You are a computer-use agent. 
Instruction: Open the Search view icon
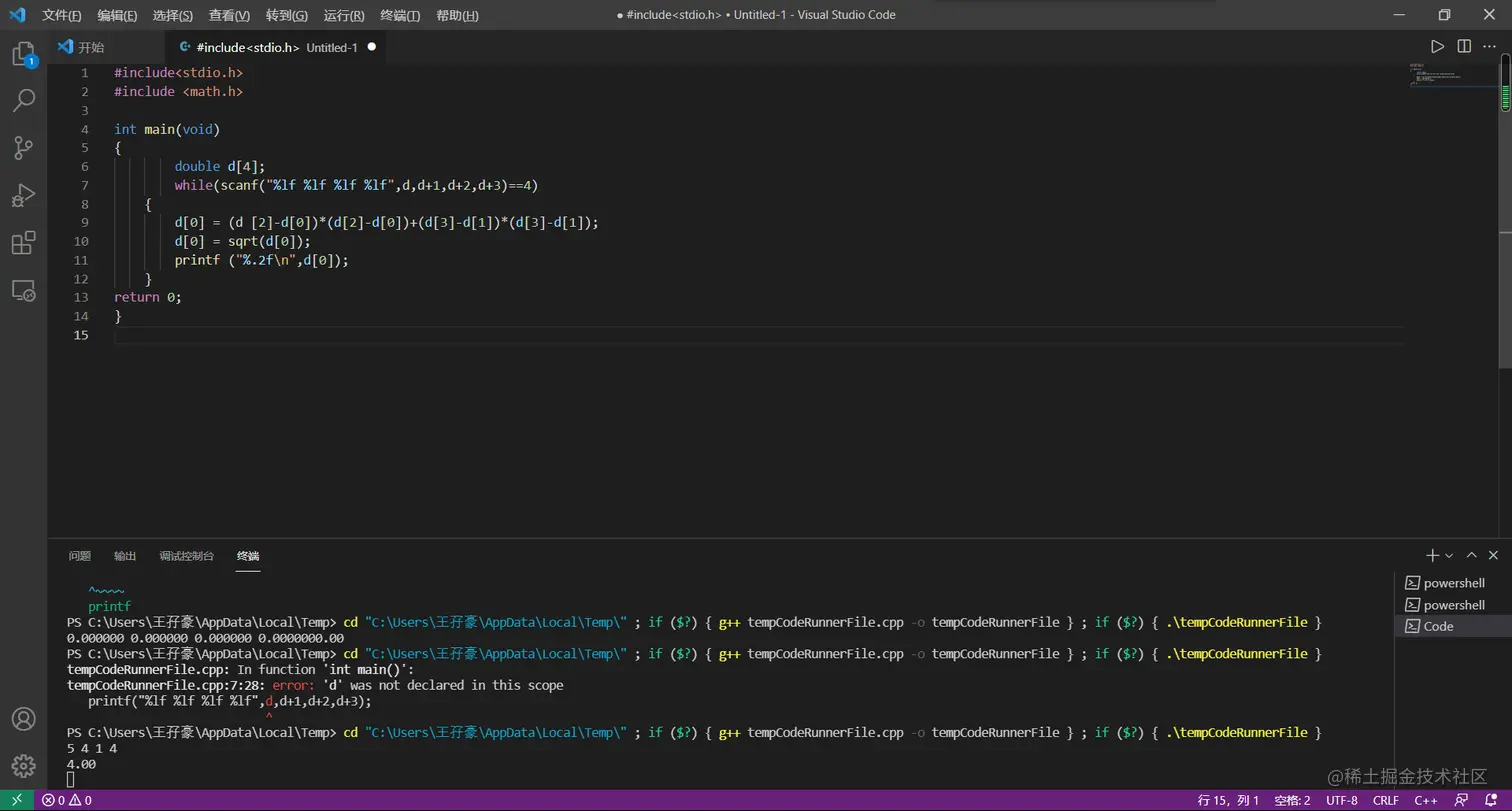[x=23, y=100]
